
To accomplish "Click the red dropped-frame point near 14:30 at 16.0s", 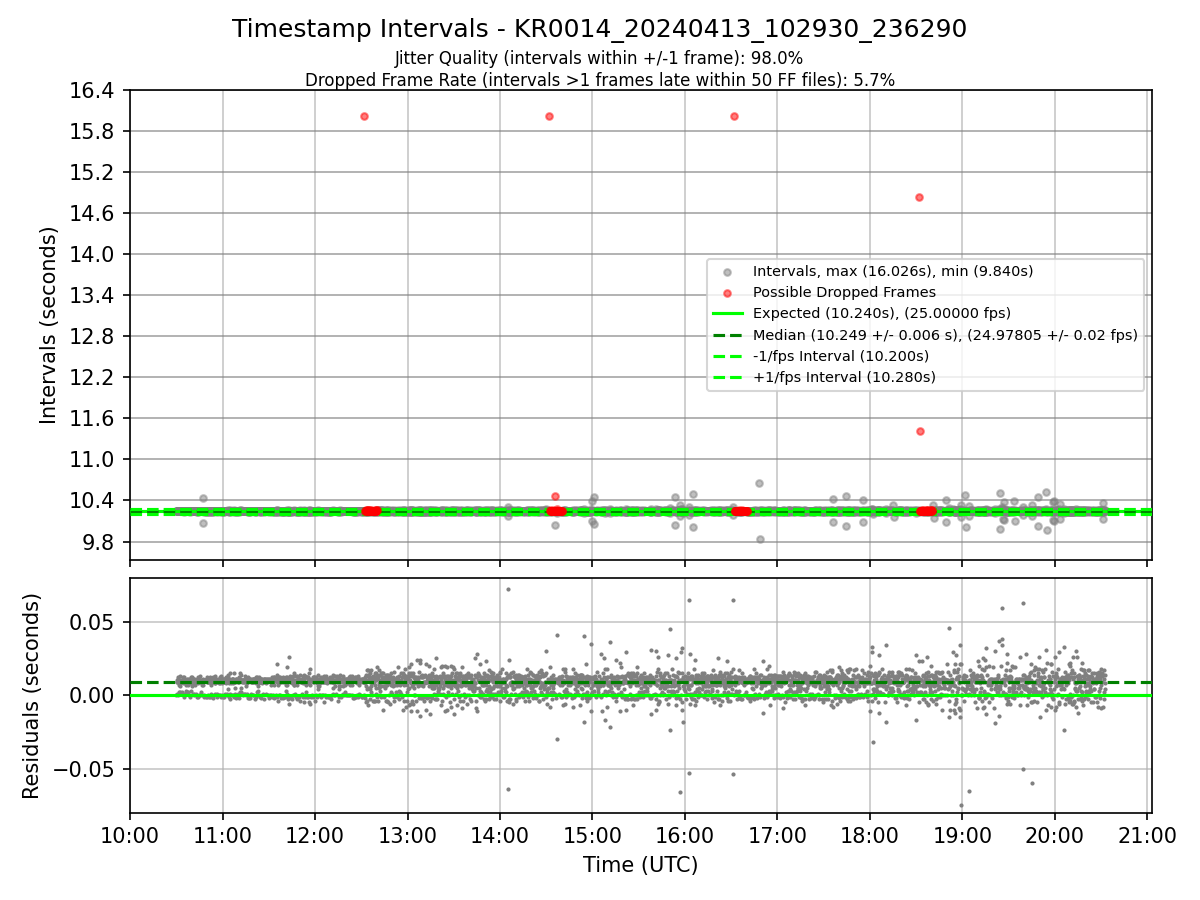I will click(x=549, y=116).
